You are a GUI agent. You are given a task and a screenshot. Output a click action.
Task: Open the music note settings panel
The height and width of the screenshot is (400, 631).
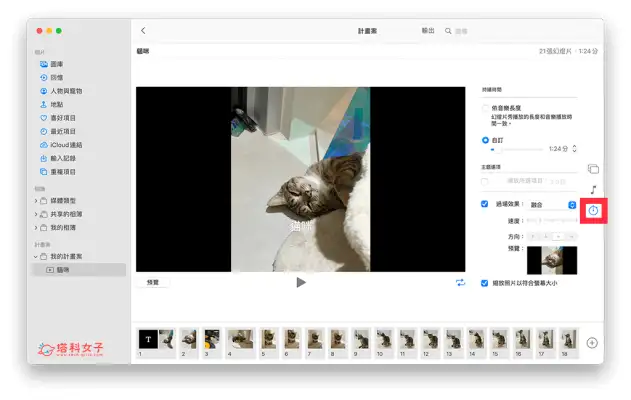tap(593, 189)
